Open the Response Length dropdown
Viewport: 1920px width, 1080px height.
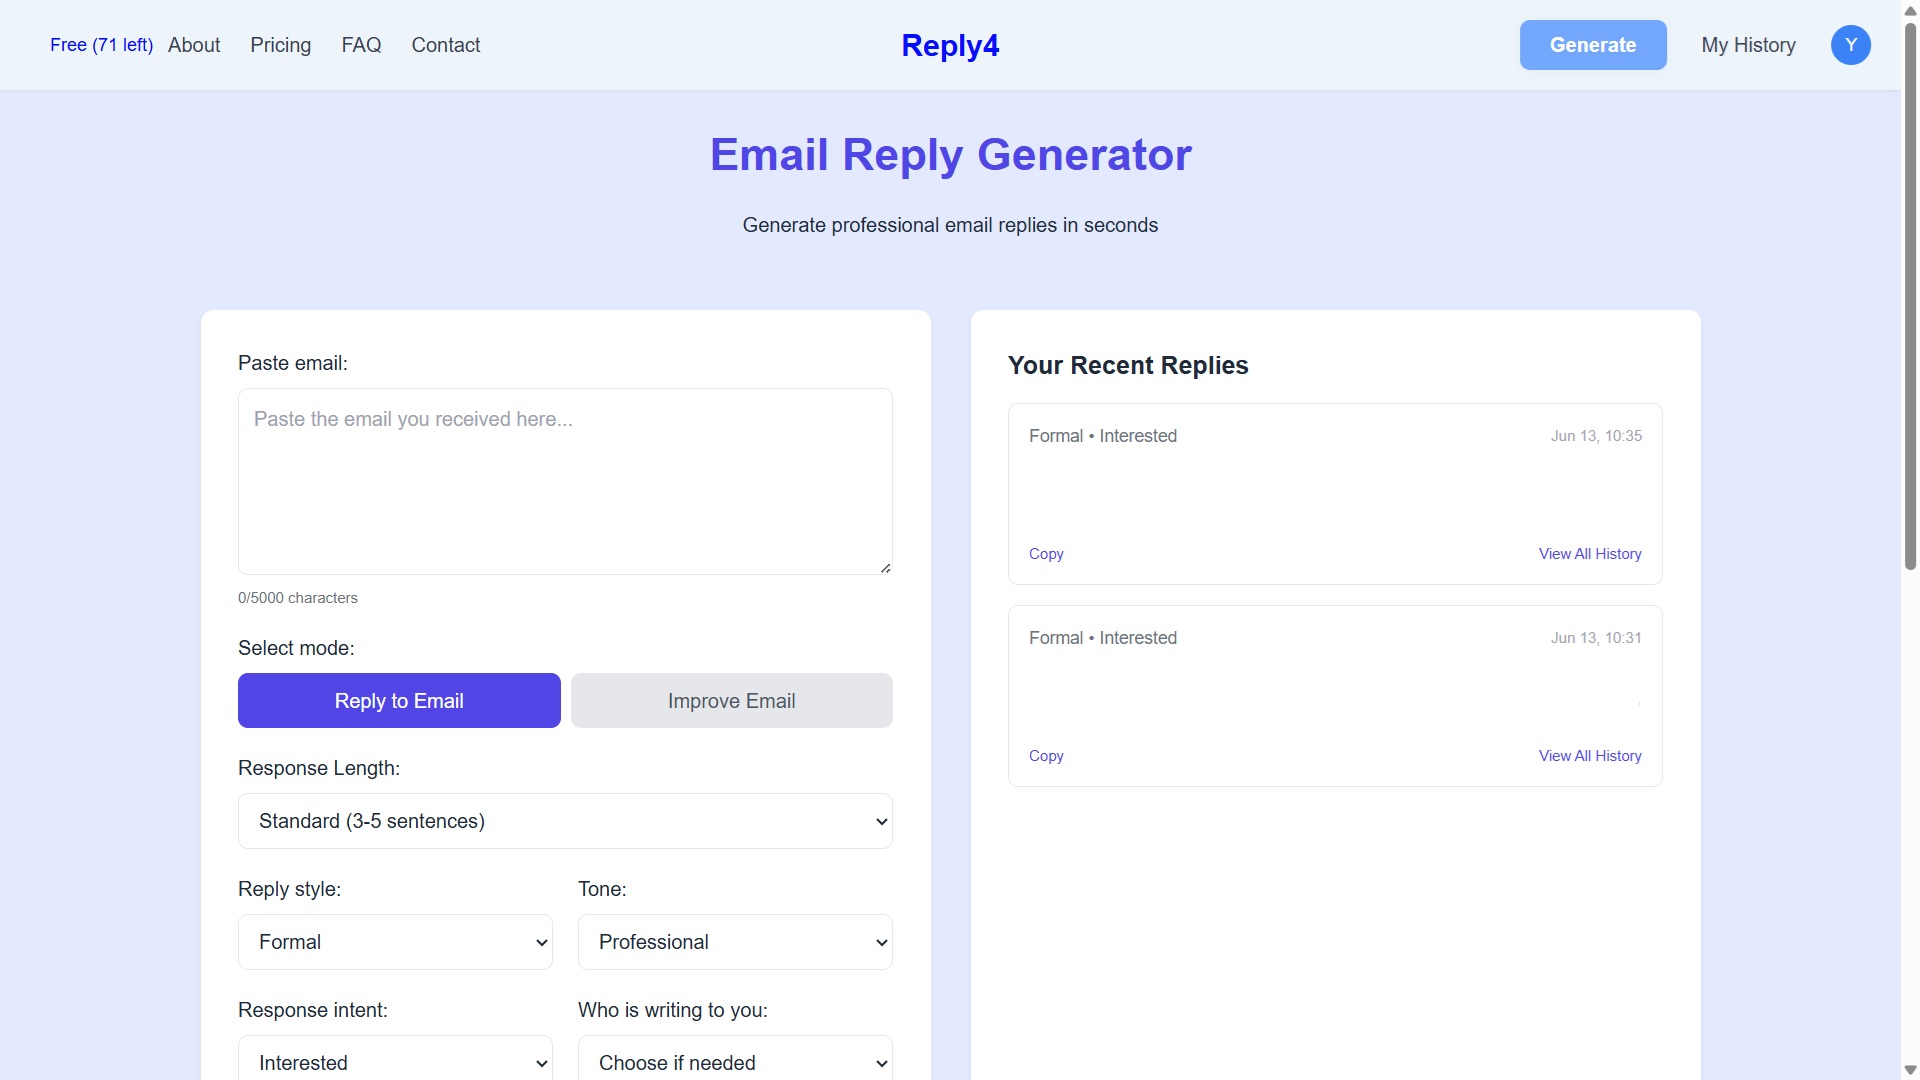[x=565, y=821]
